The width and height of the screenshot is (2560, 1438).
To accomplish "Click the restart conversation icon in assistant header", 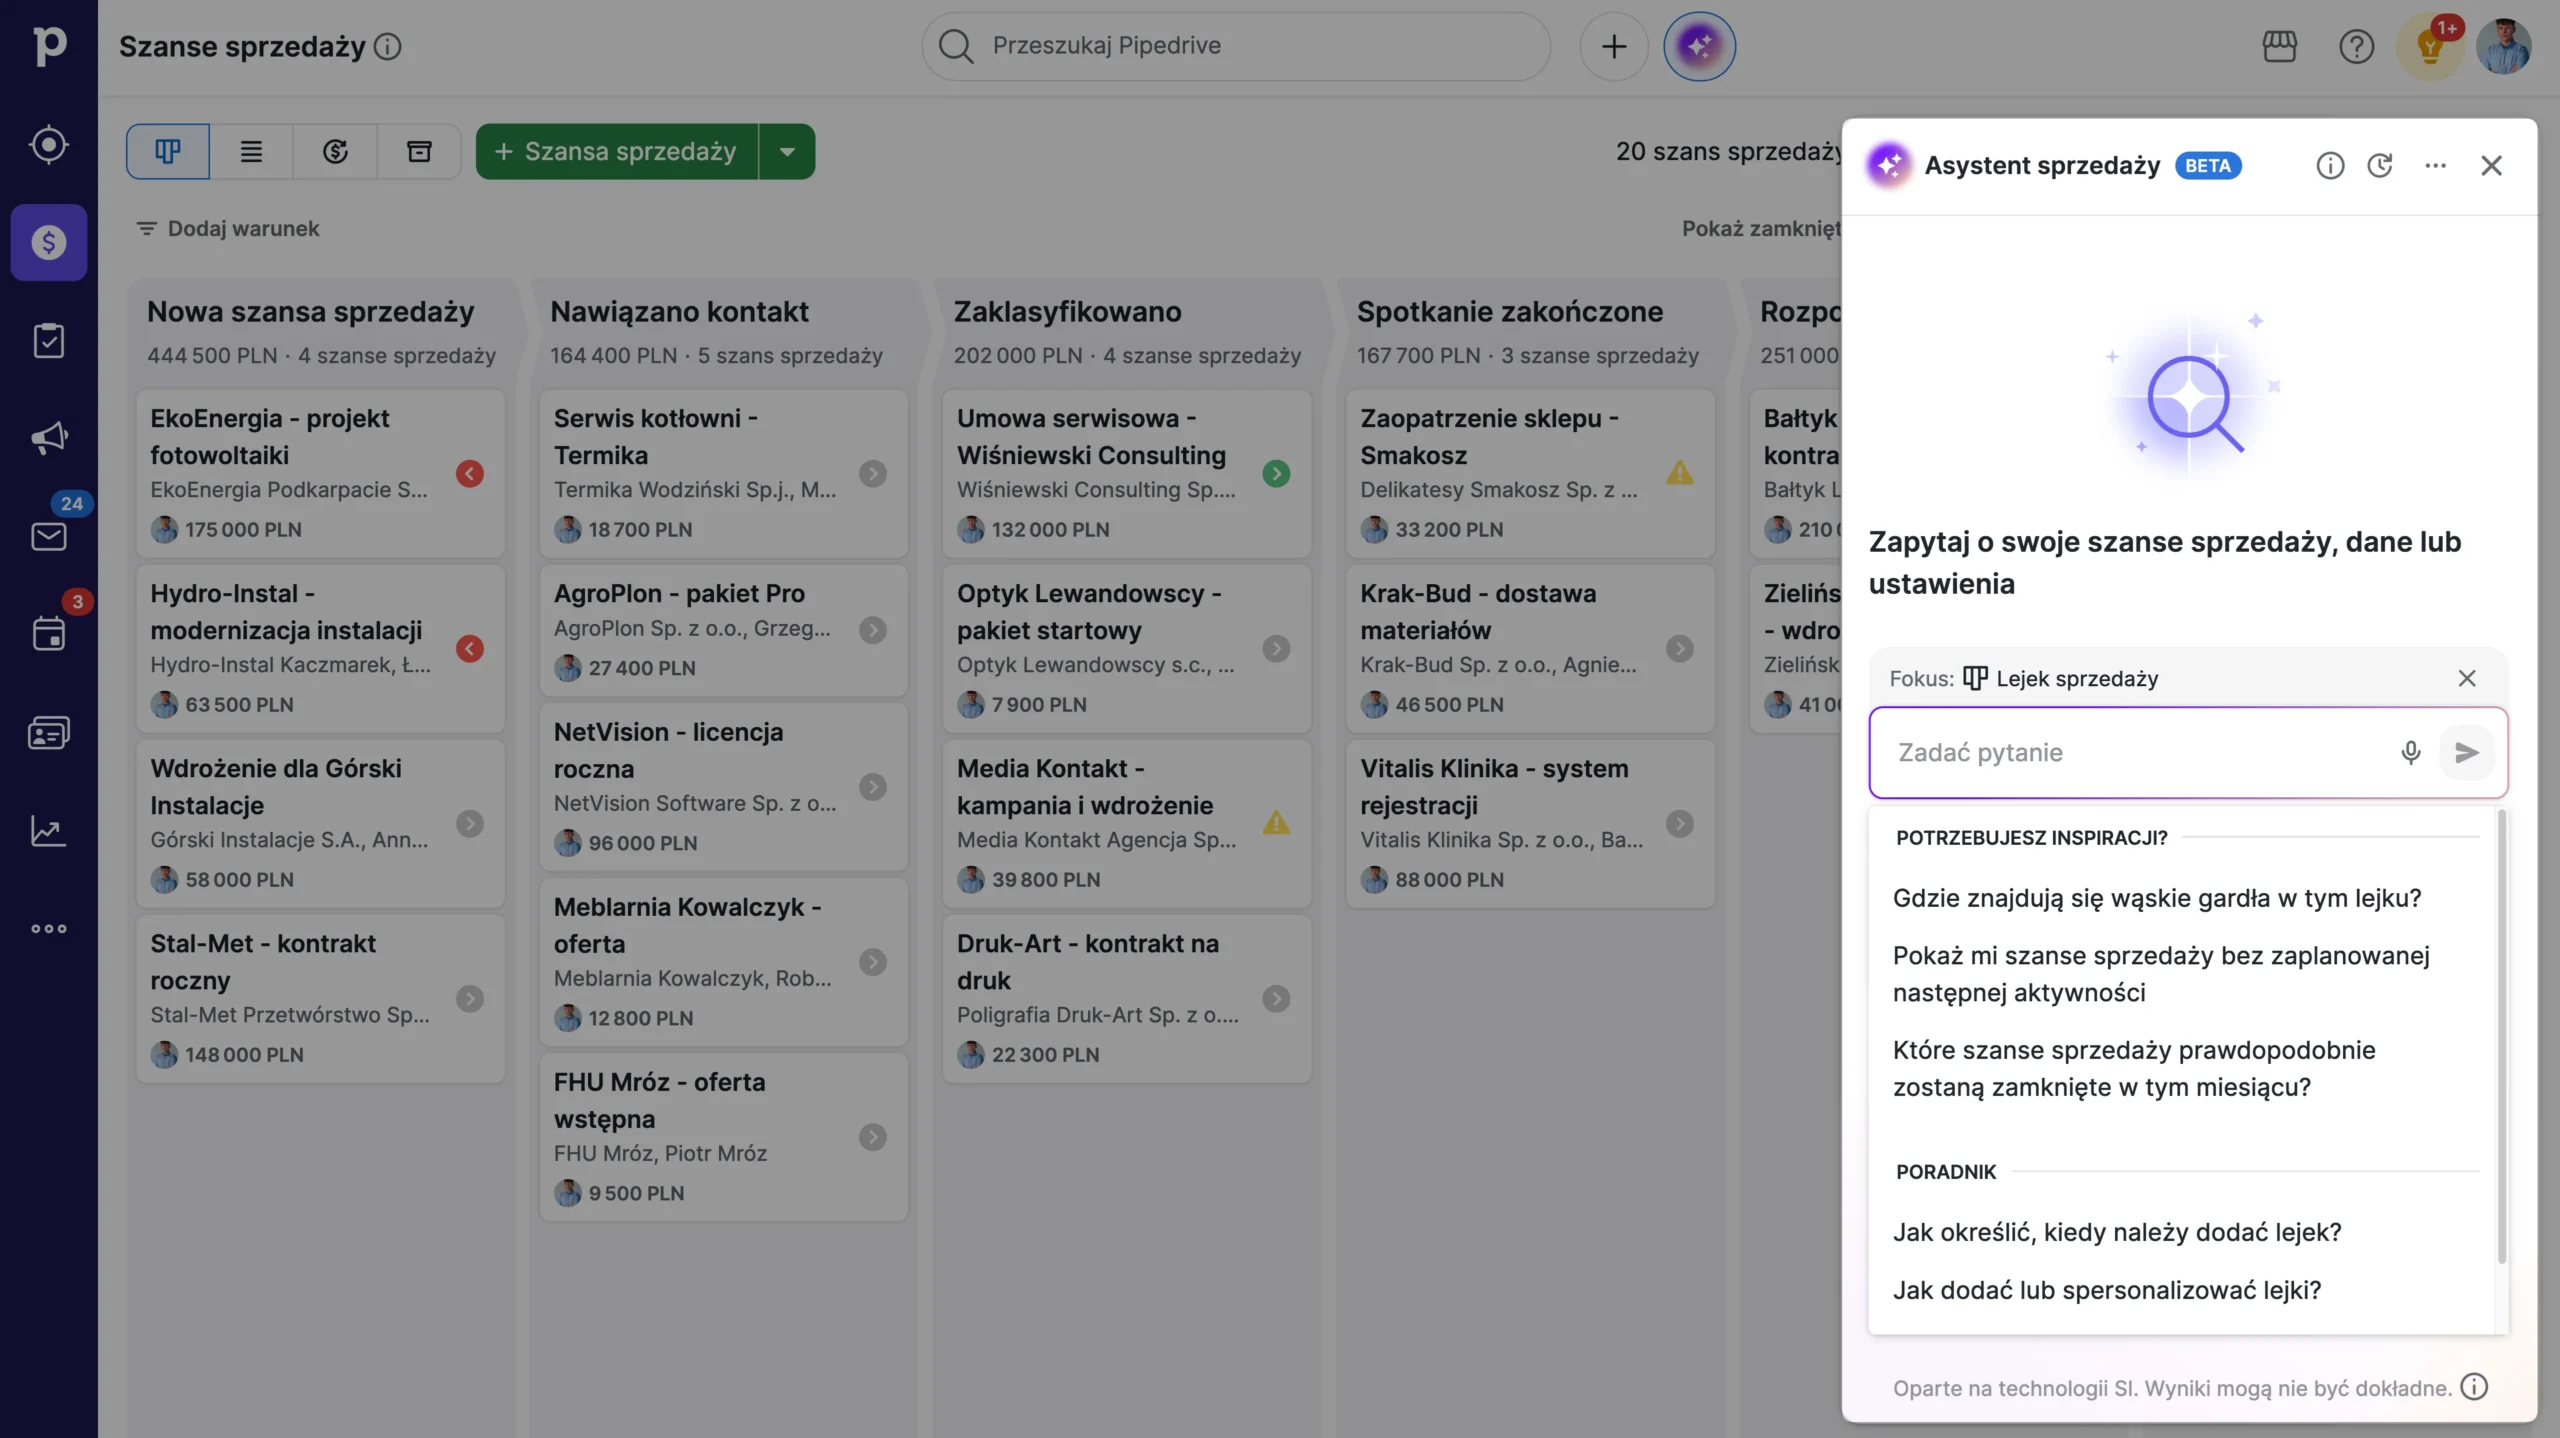I will (x=2380, y=165).
